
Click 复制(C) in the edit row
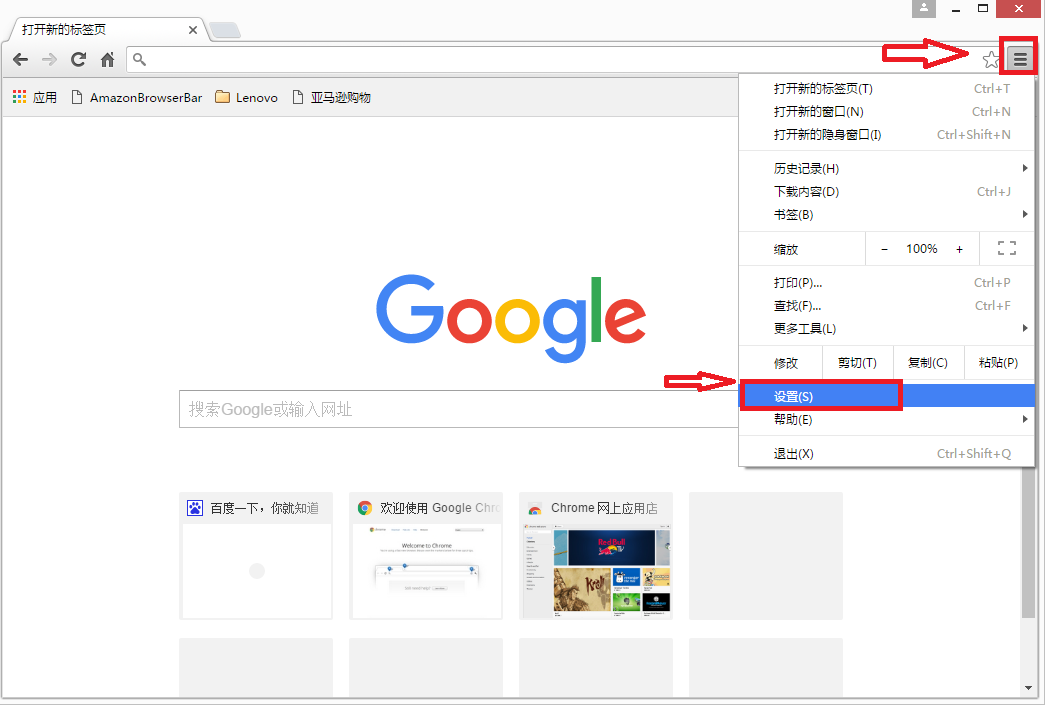(x=928, y=363)
